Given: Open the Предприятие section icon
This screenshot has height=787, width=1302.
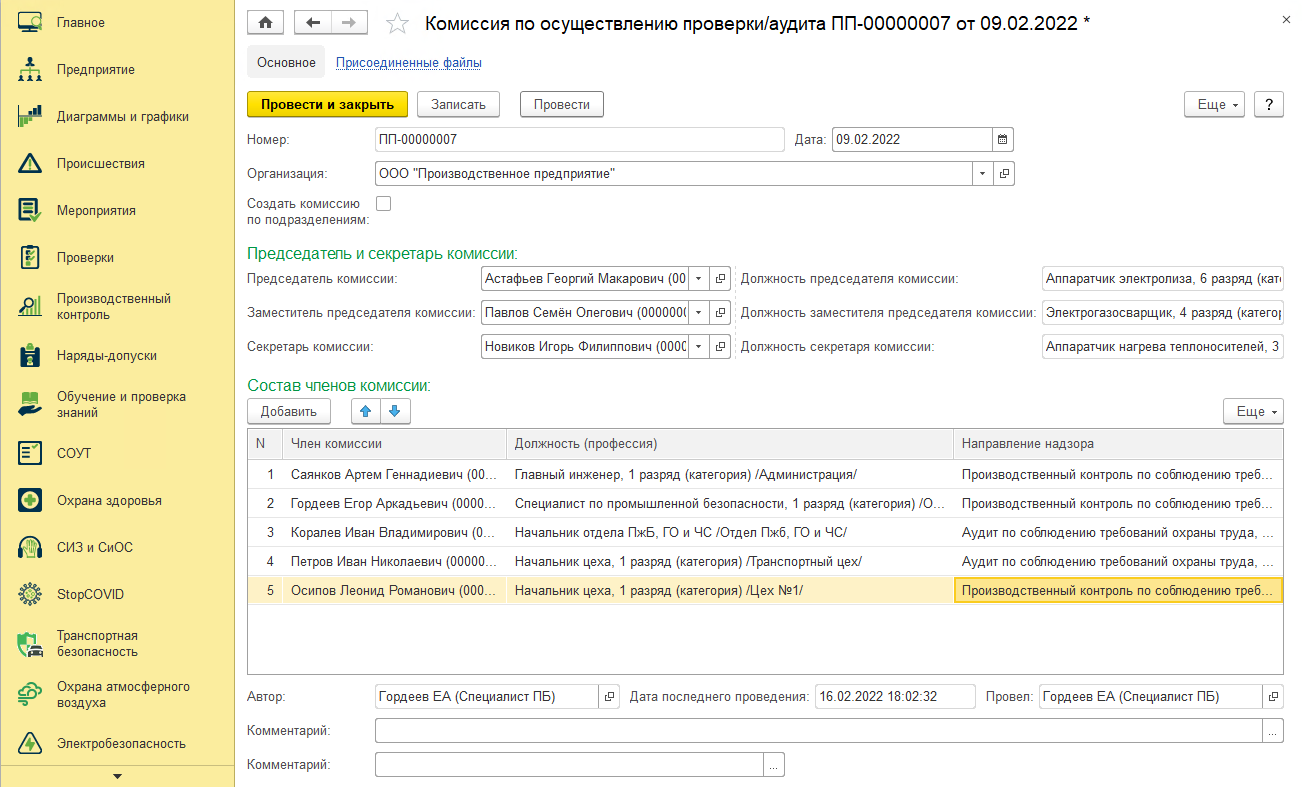Looking at the screenshot, I should tap(29, 69).
